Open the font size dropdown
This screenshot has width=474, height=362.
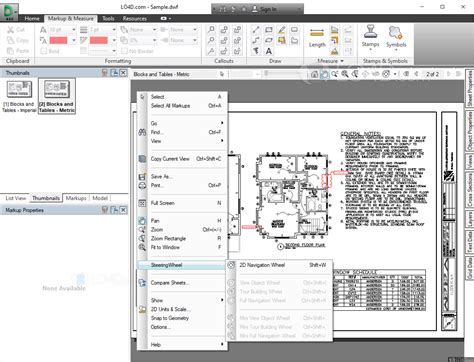(74, 30)
